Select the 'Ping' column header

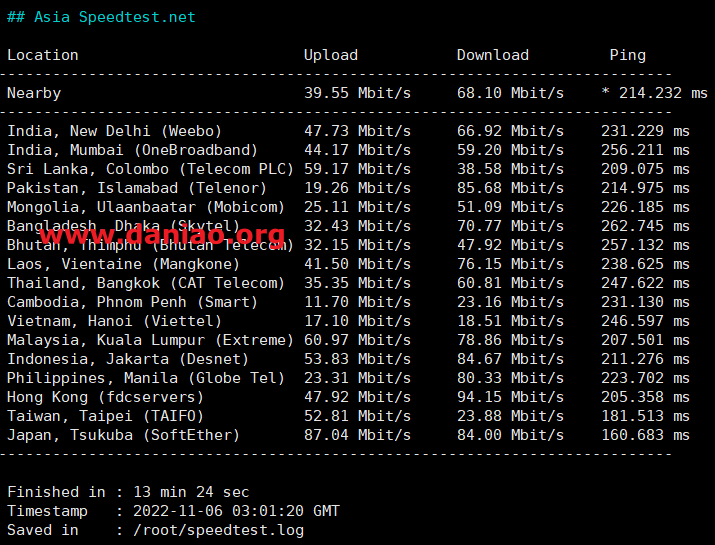tap(627, 56)
